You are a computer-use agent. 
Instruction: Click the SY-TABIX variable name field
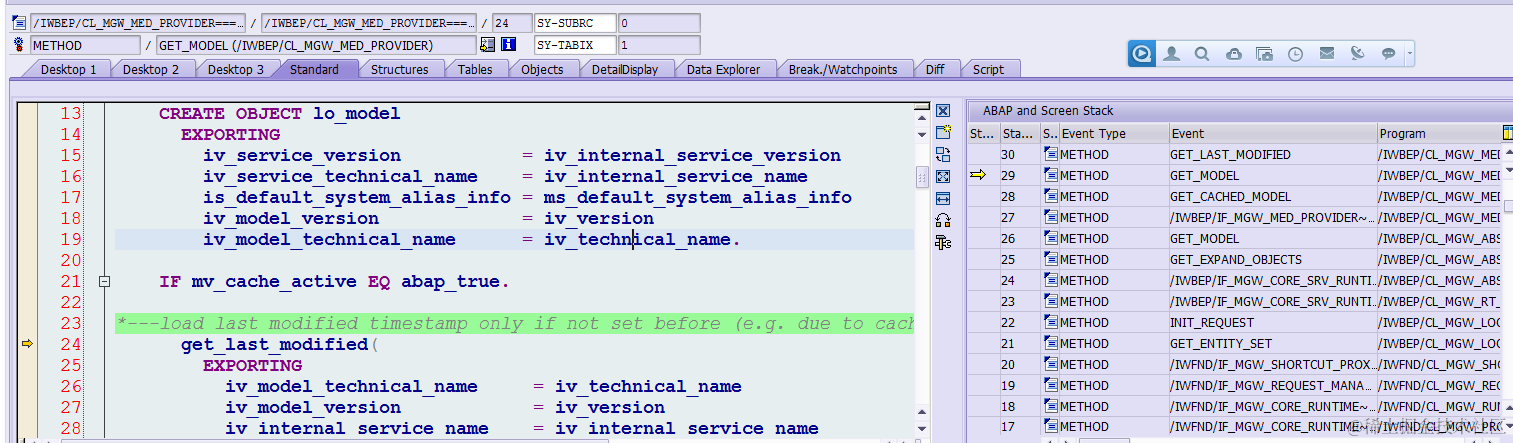point(574,45)
